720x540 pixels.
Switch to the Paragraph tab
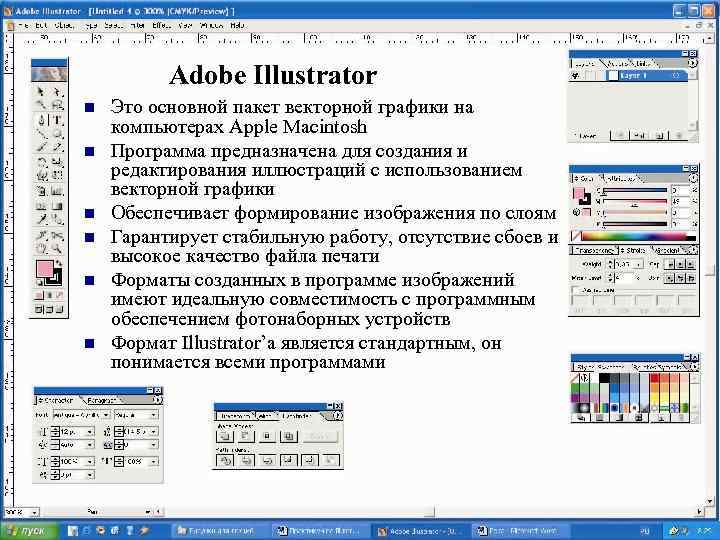[102, 400]
